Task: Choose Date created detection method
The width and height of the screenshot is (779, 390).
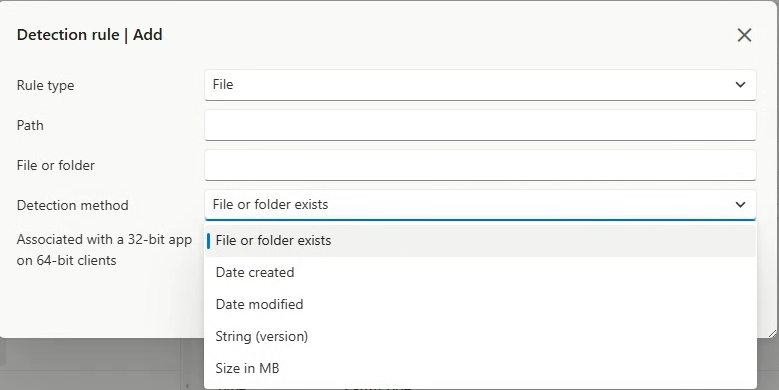Action: coord(480,272)
